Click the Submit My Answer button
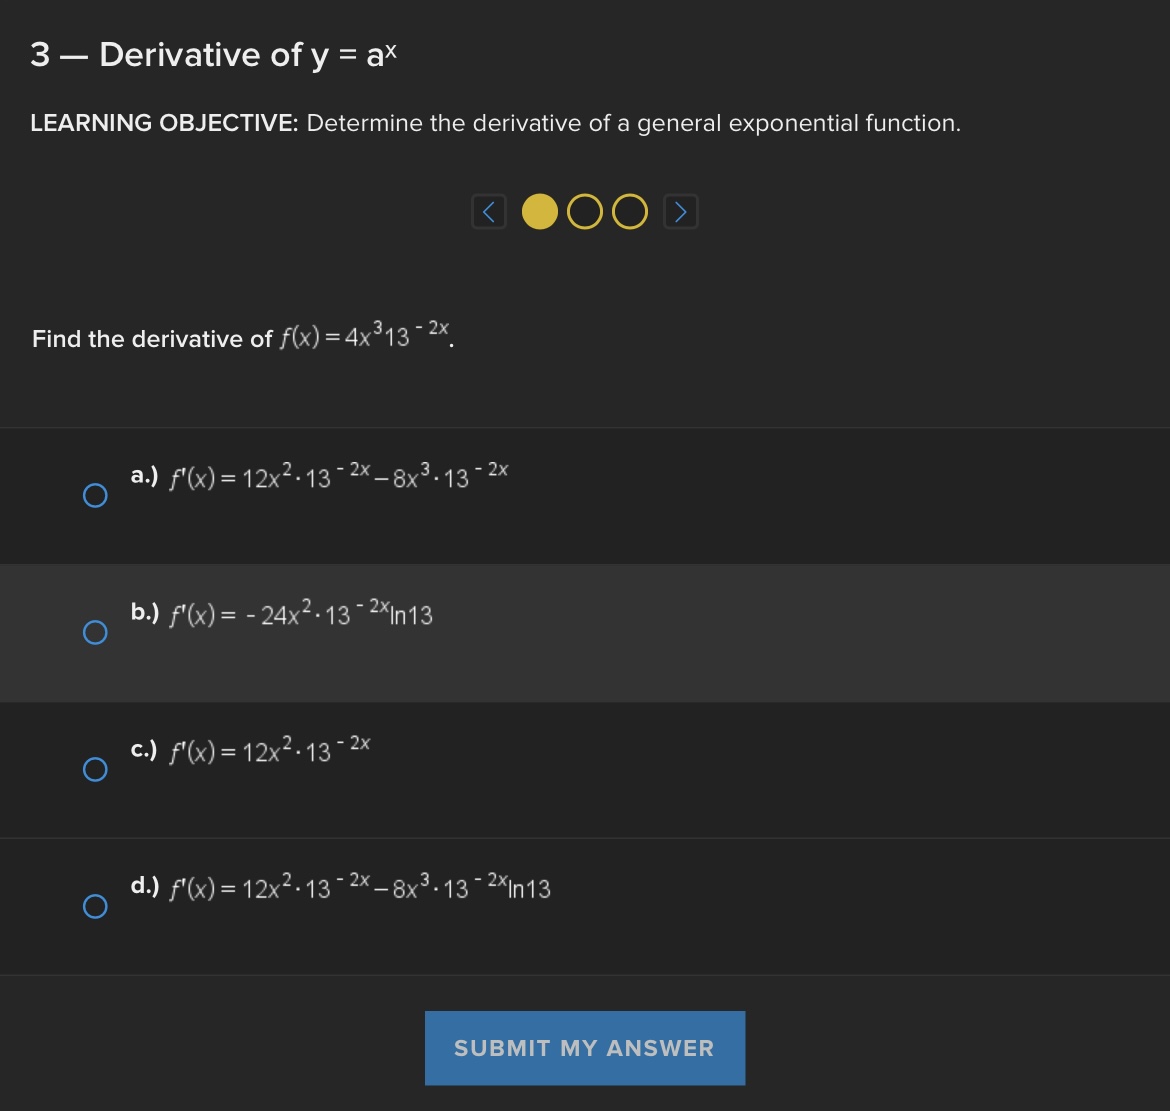This screenshot has width=1170, height=1111. coord(585,1047)
